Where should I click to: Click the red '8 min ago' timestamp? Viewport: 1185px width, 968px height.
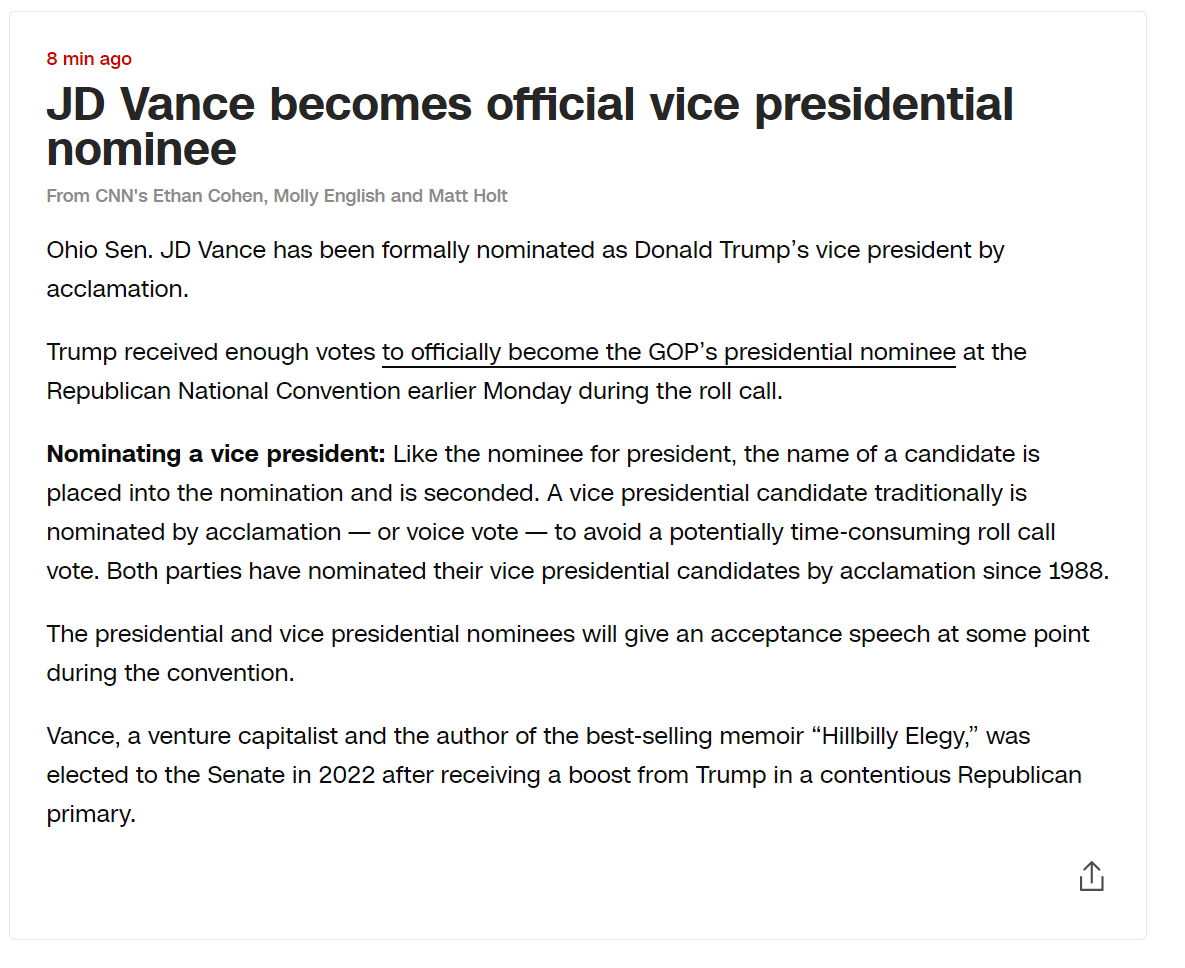pos(89,59)
